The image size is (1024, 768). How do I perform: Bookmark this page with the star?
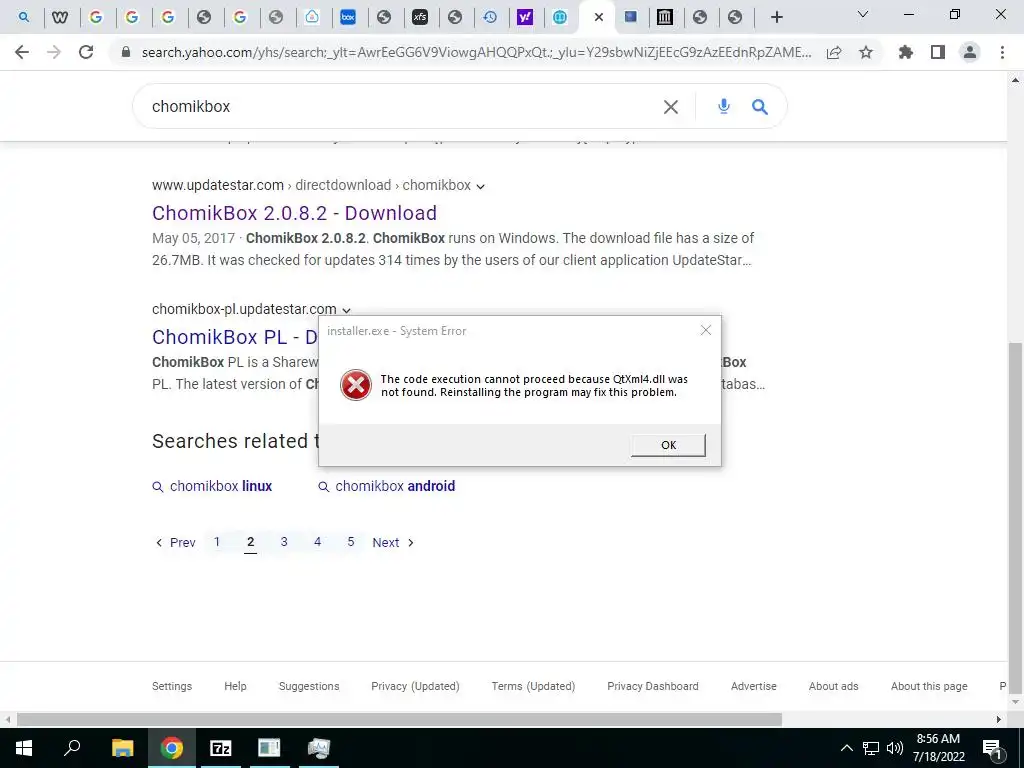click(x=866, y=52)
